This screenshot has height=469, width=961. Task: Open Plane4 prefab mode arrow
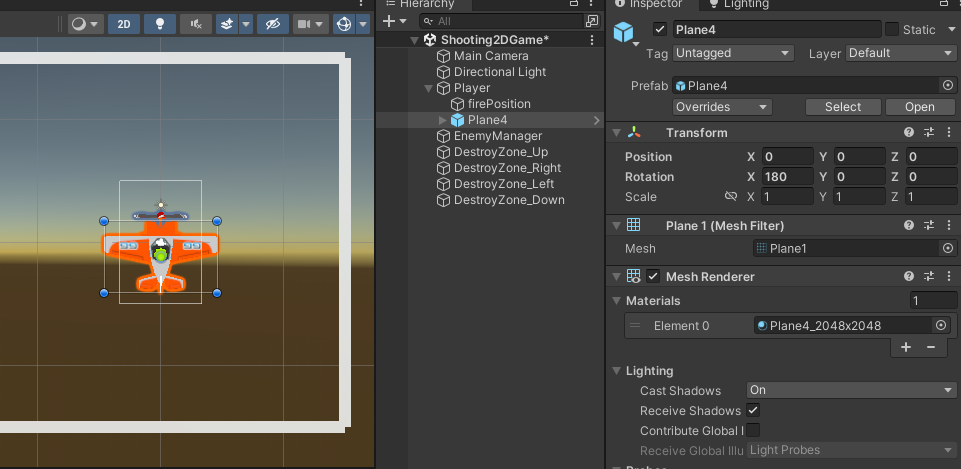[x=596, y=120]
